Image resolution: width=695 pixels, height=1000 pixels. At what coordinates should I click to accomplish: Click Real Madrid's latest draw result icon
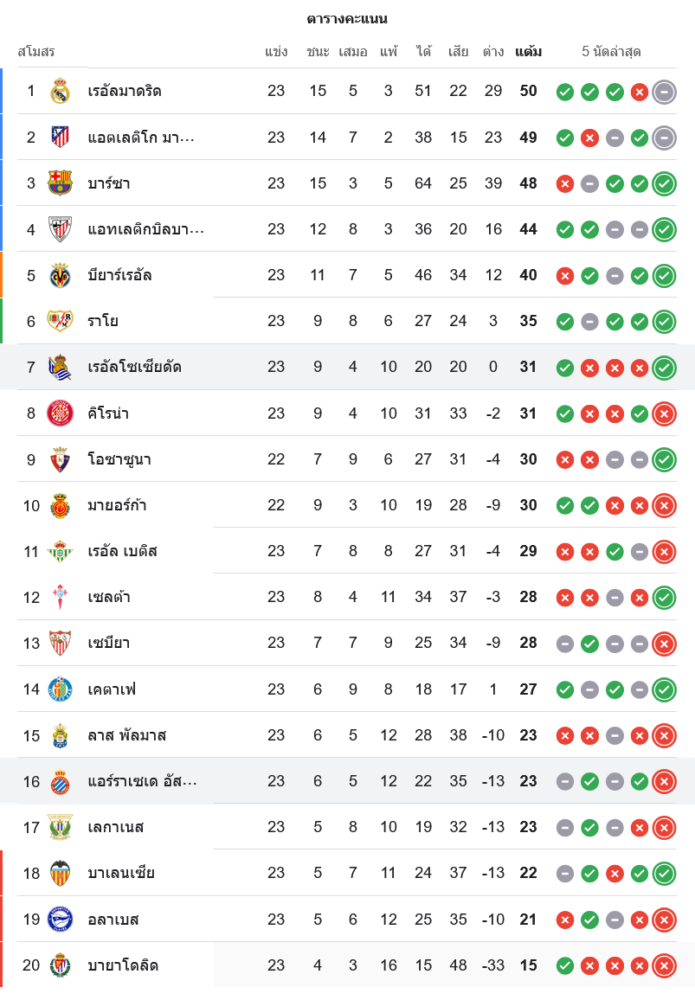pyautogui.click(x=664, y=92)
